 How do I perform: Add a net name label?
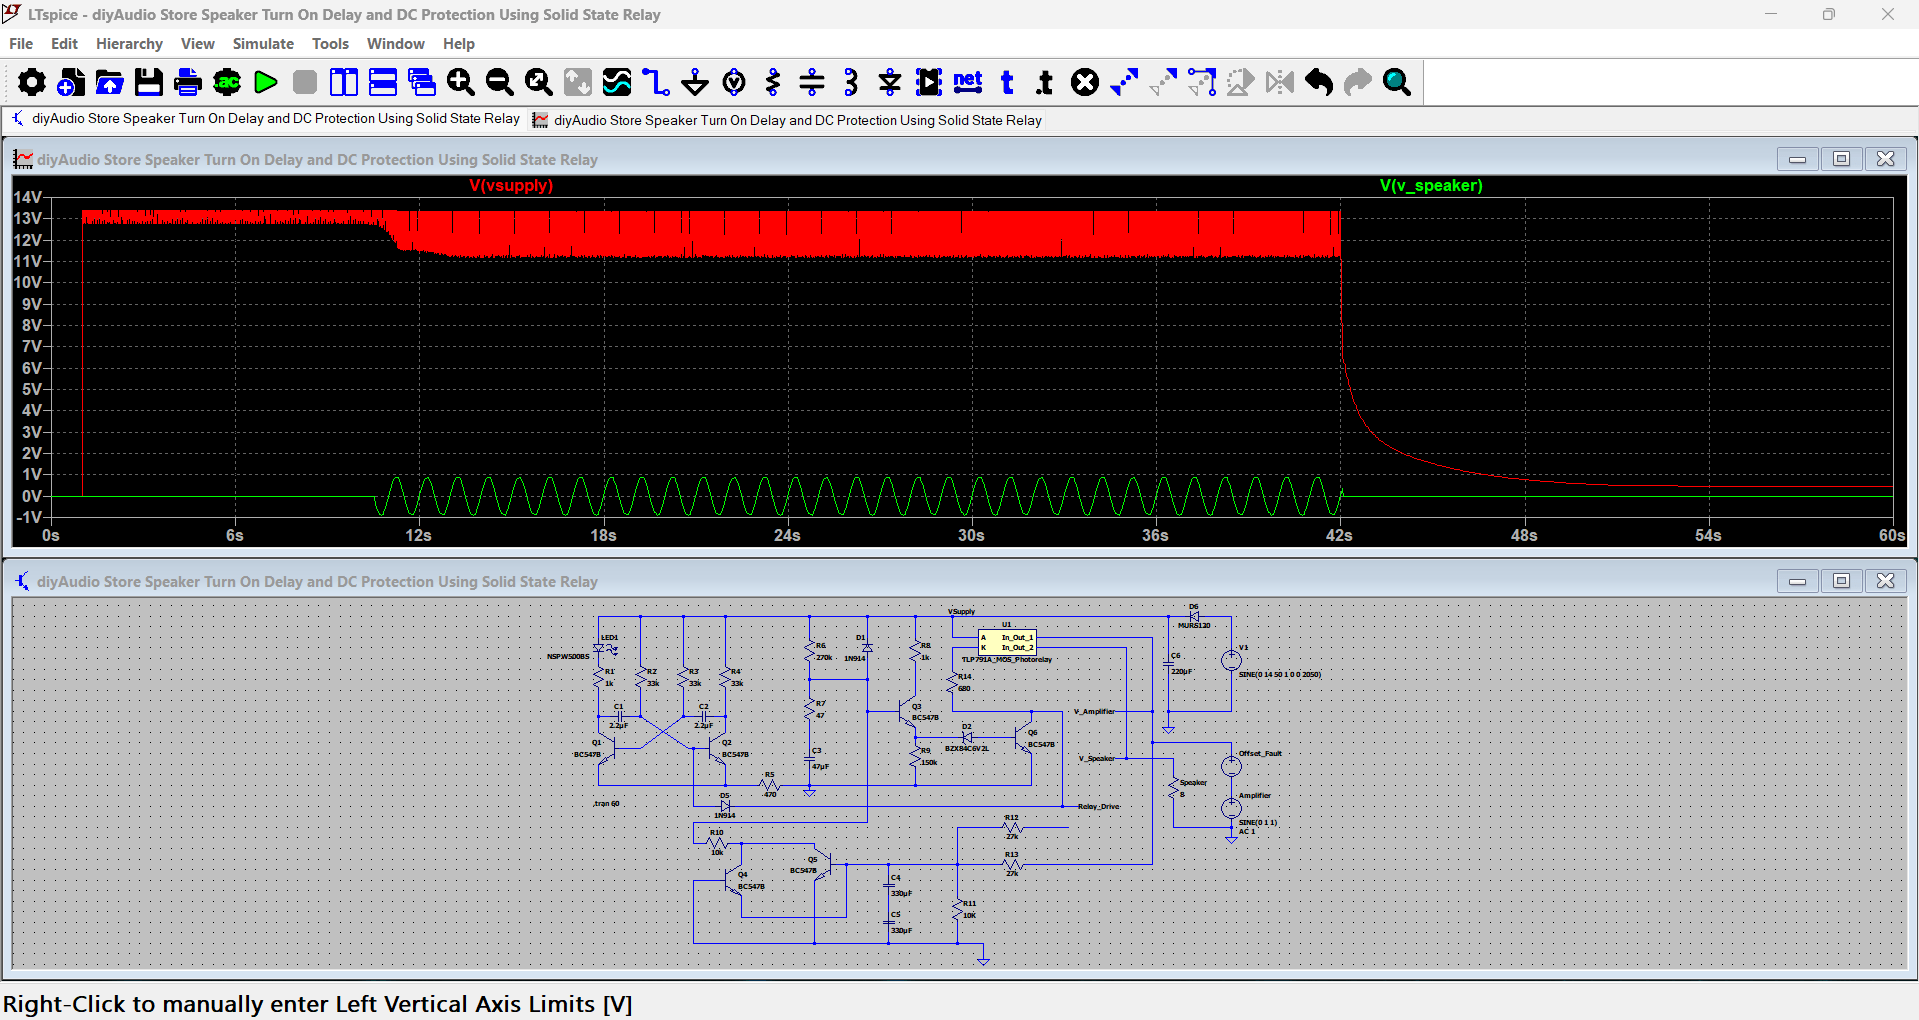[968, 82]
